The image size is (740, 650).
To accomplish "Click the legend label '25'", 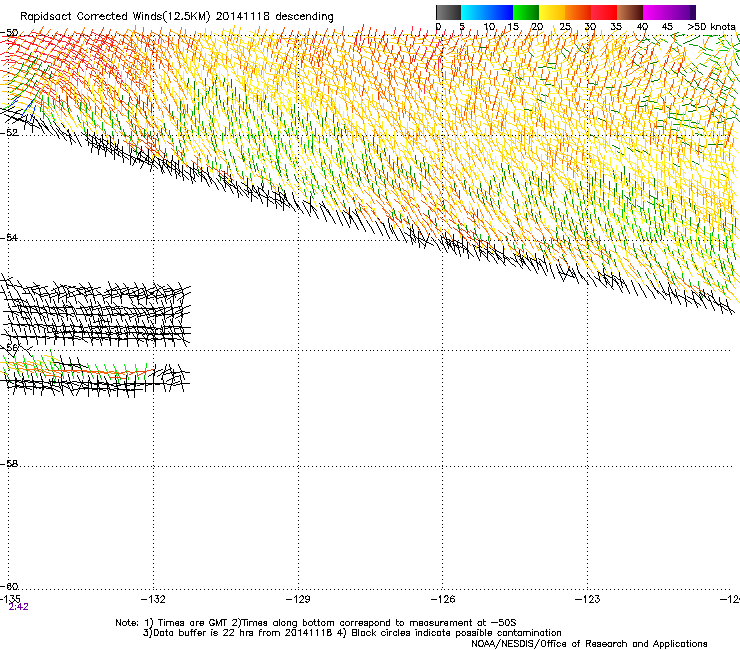I will pyautogui.click(x=565, y=27).
